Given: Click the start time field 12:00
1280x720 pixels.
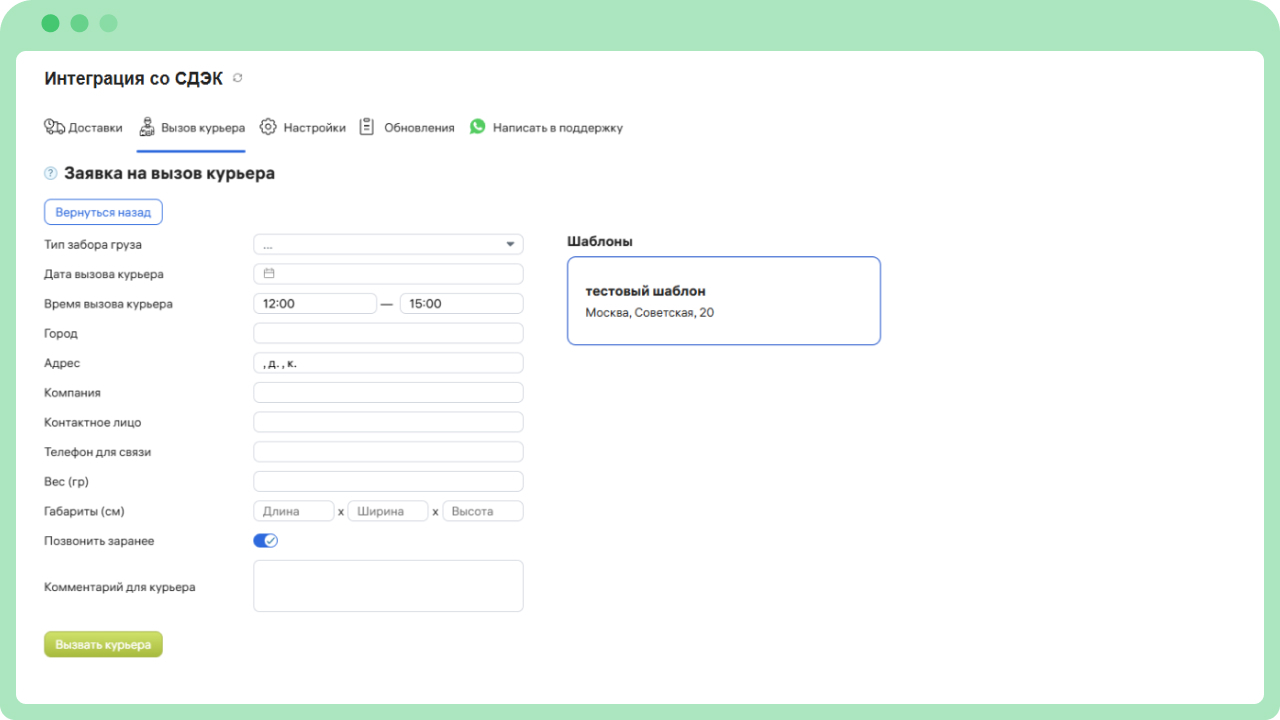Looking at the screenshot, I should [x=315, y=304].
